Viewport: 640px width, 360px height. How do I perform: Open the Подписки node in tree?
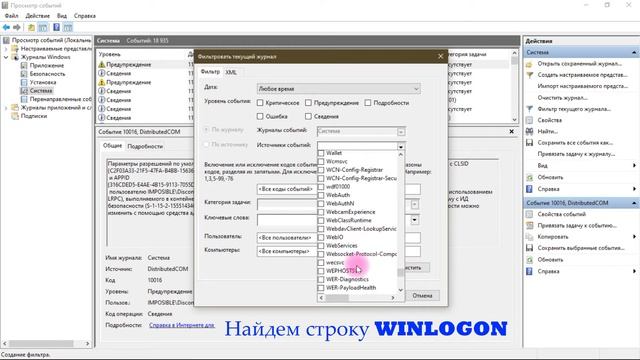33,116
